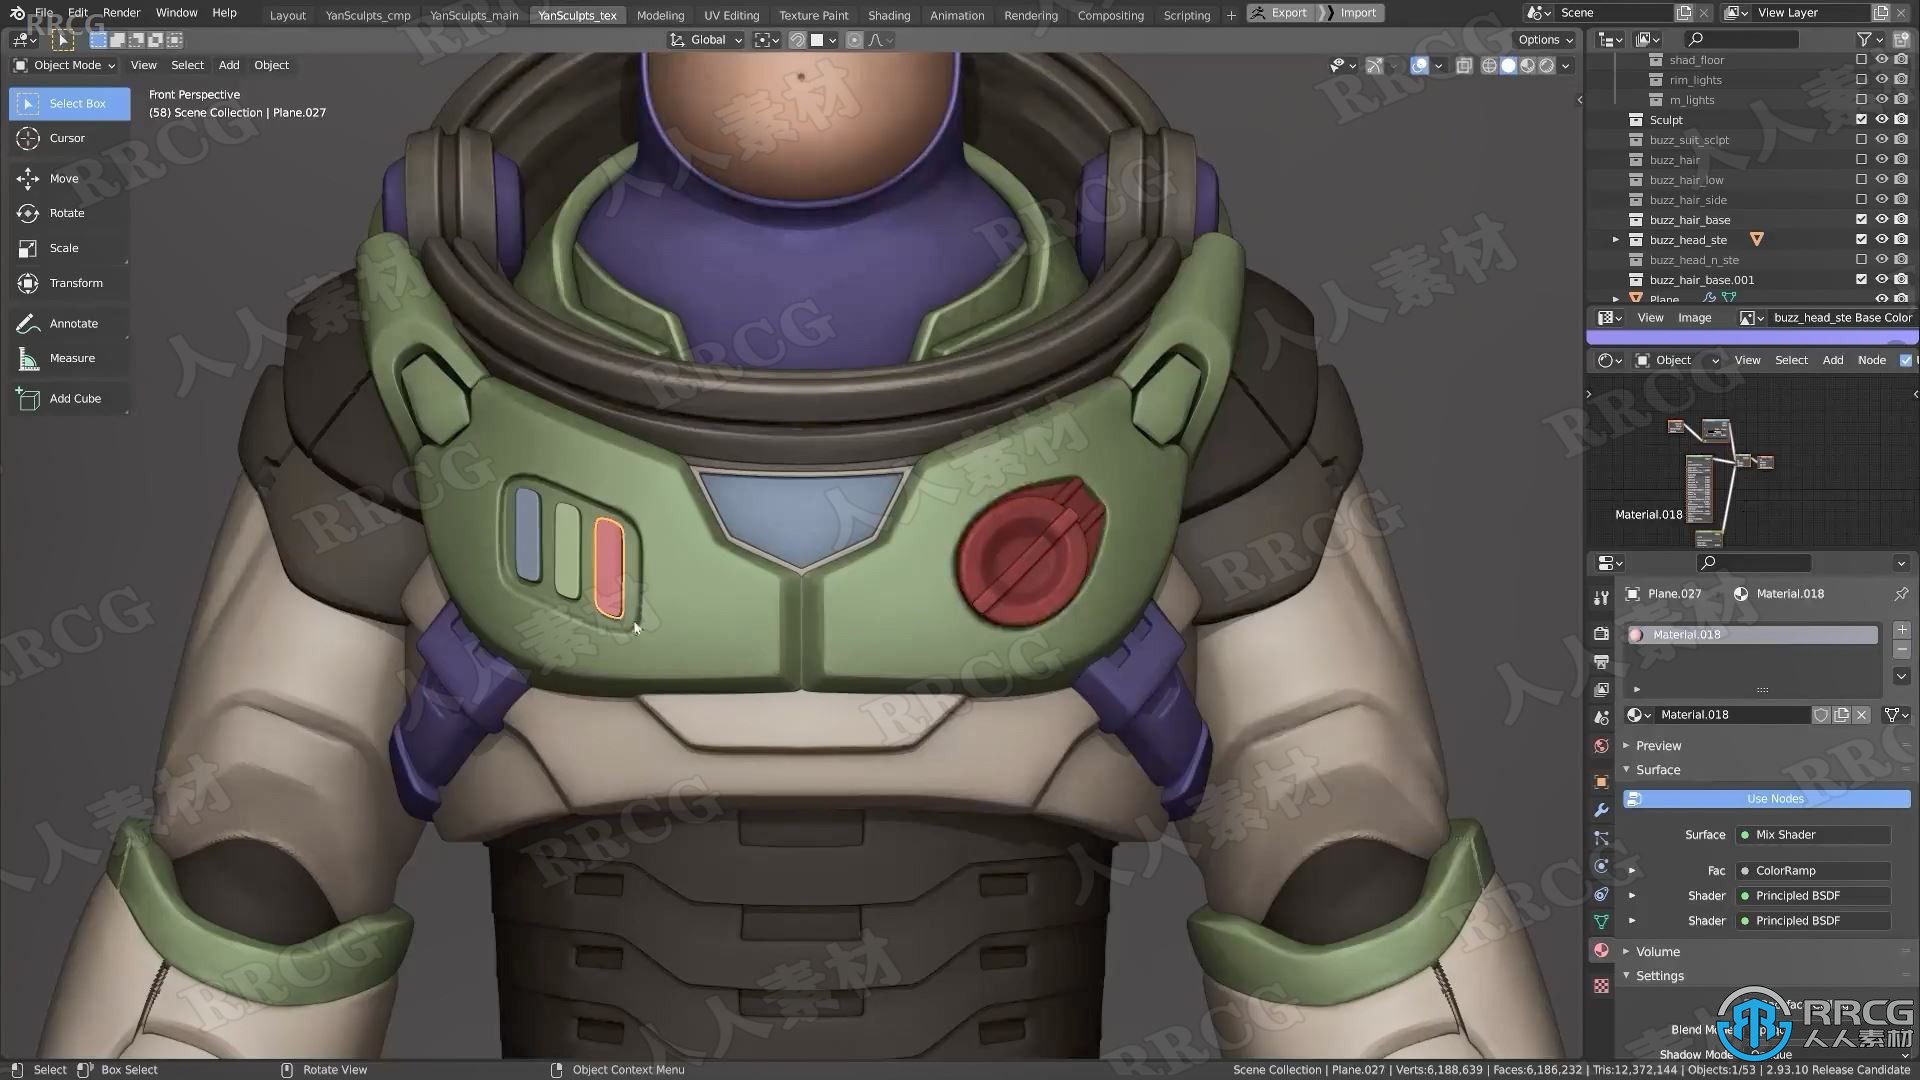Expand the Fac ColorRamp input
Screen dimensions: 1920x1080
point(1632,871)
